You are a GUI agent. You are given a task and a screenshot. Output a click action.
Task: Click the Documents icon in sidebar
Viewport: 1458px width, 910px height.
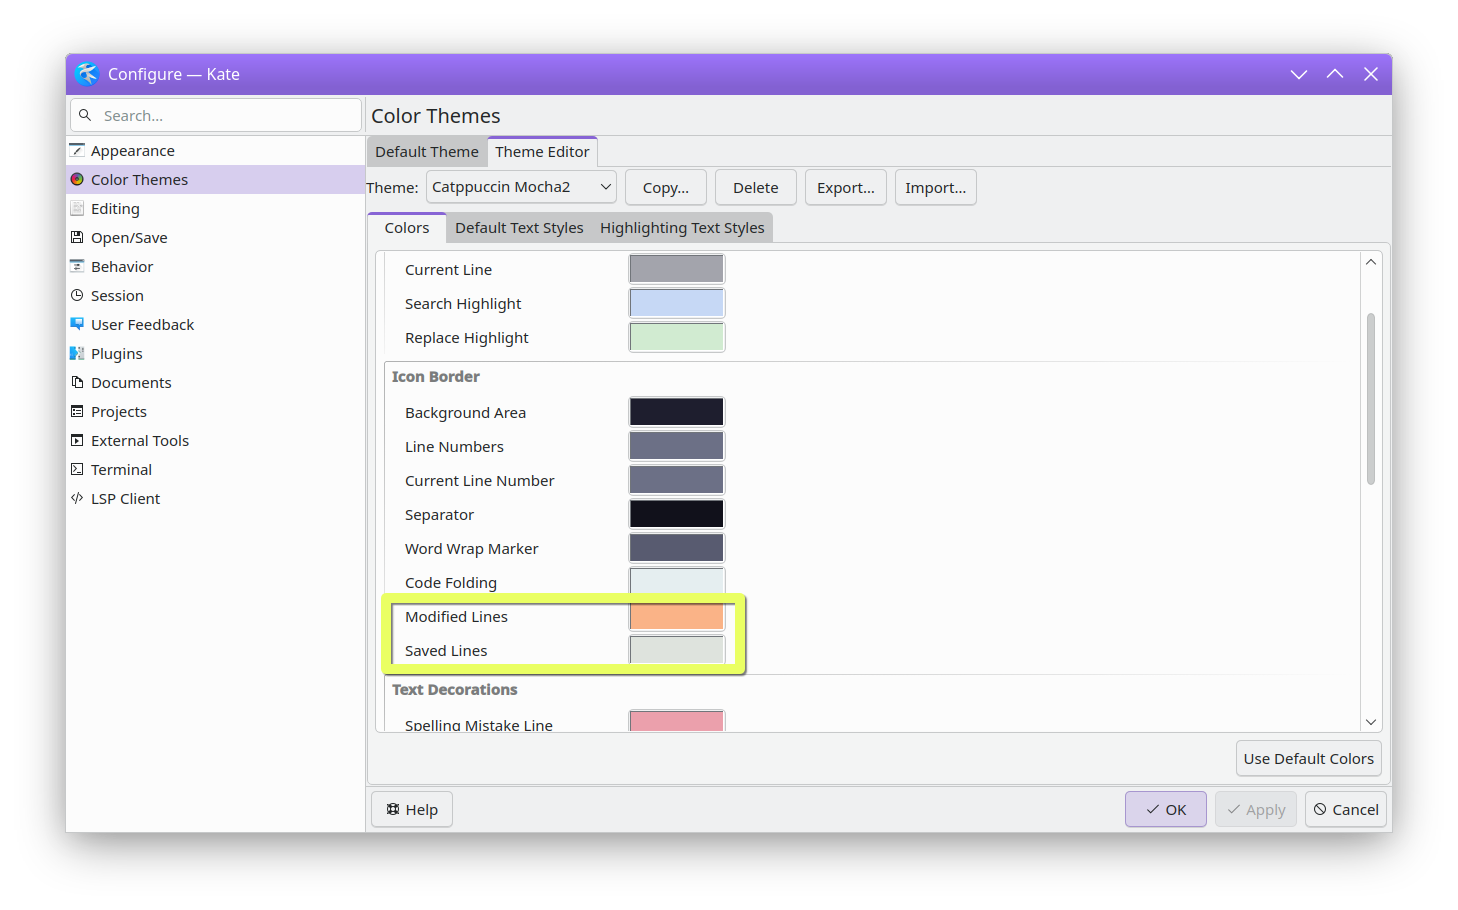pyautogui.click(x=77, y=382)
